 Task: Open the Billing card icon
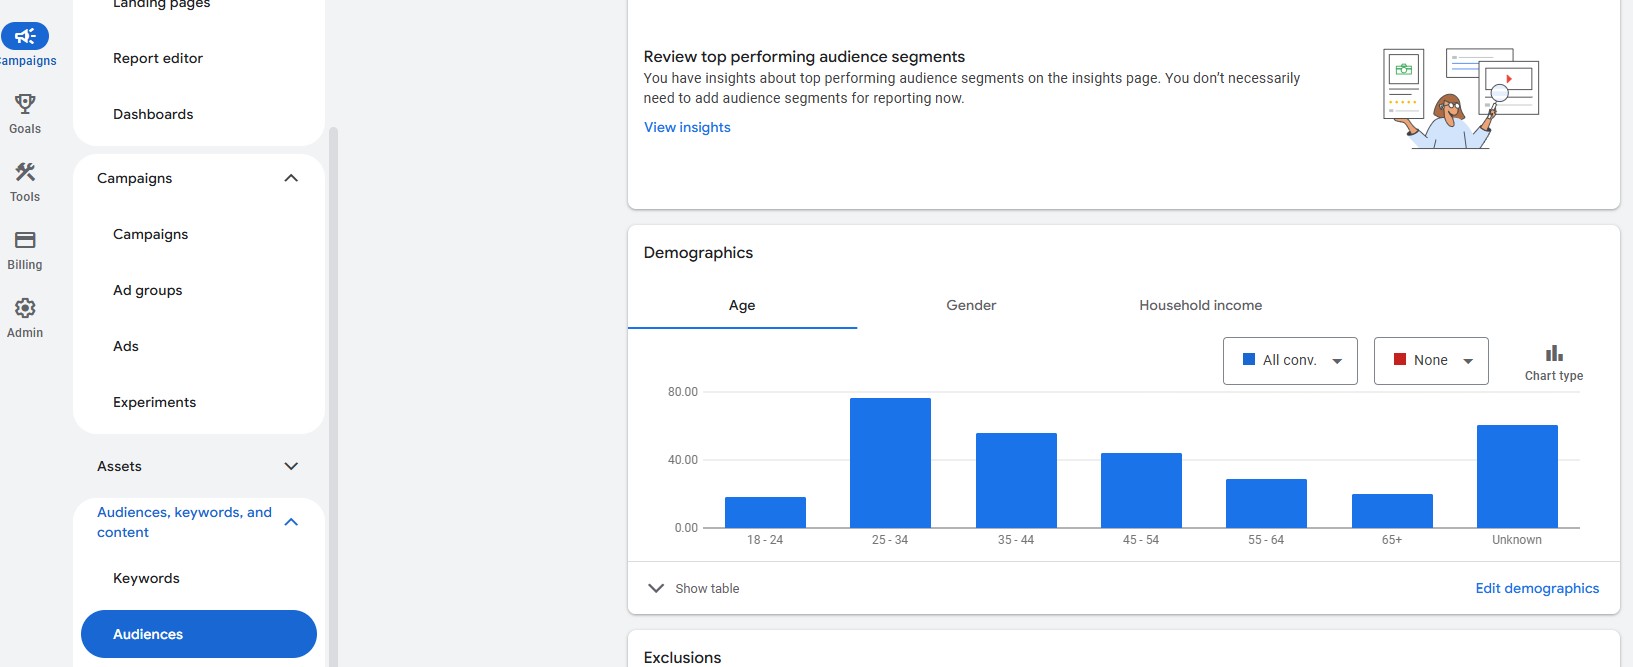tap(25, 240)
